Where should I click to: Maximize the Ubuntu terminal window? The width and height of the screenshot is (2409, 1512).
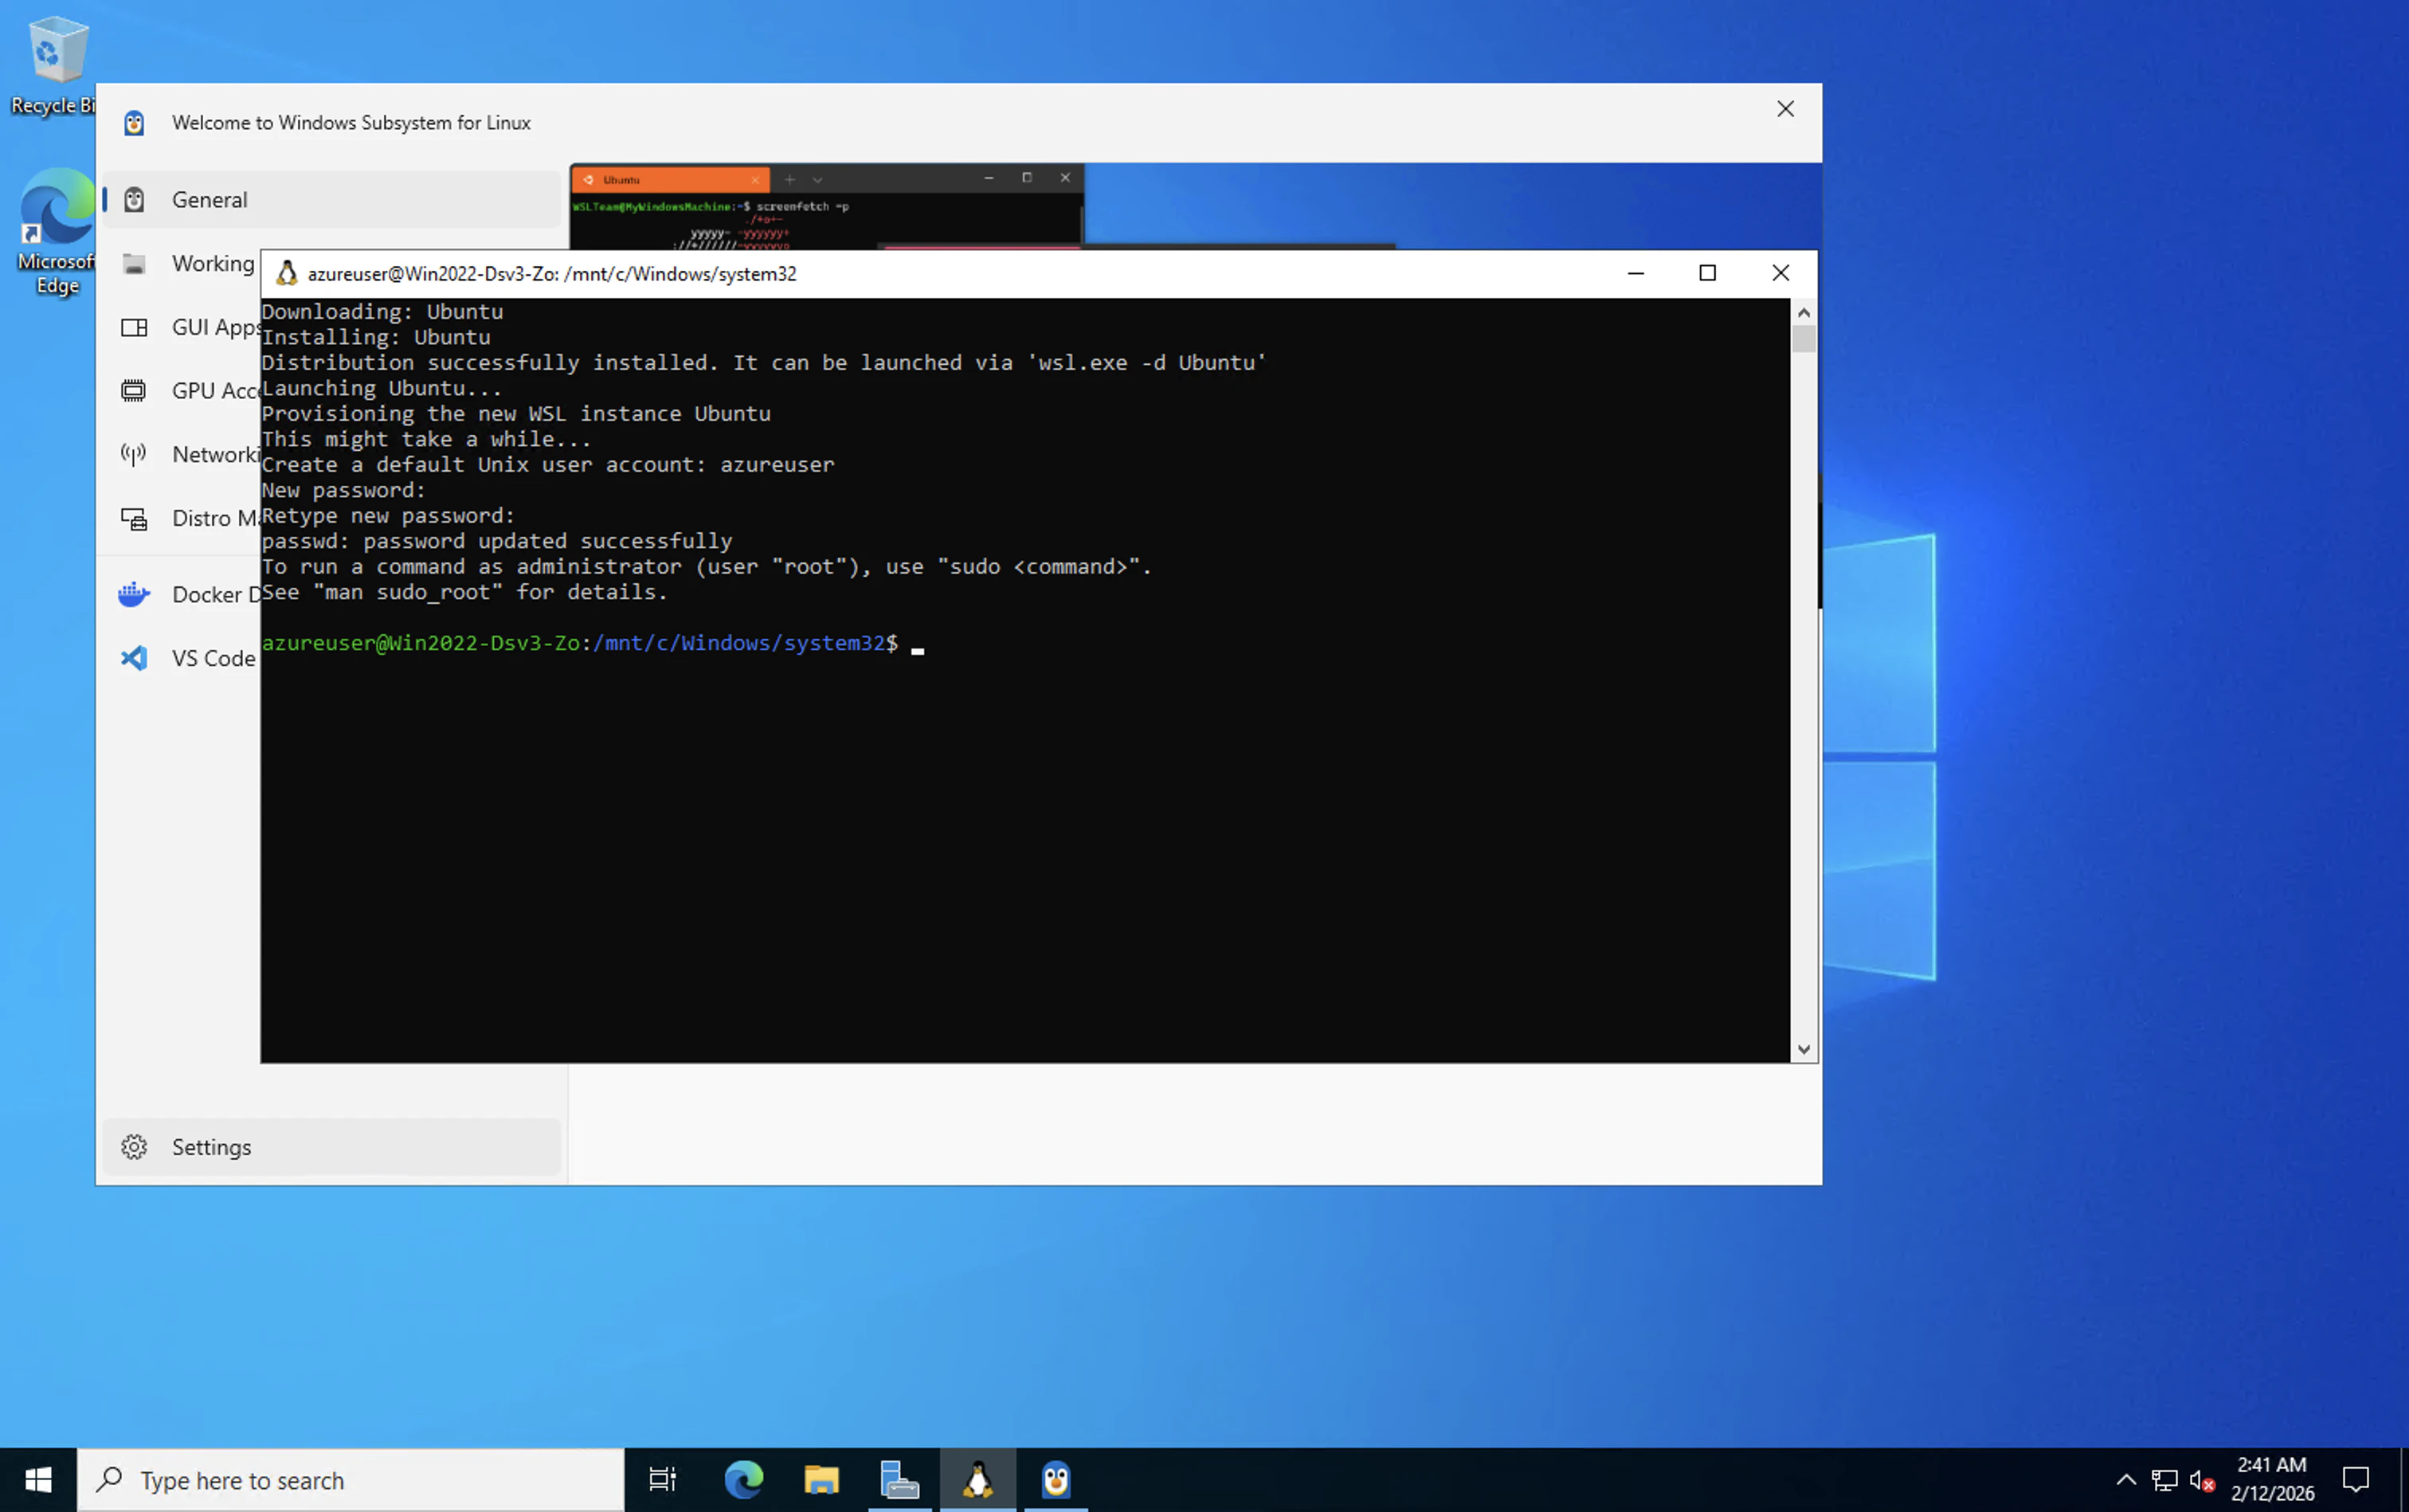click(x=1708, y=273)
